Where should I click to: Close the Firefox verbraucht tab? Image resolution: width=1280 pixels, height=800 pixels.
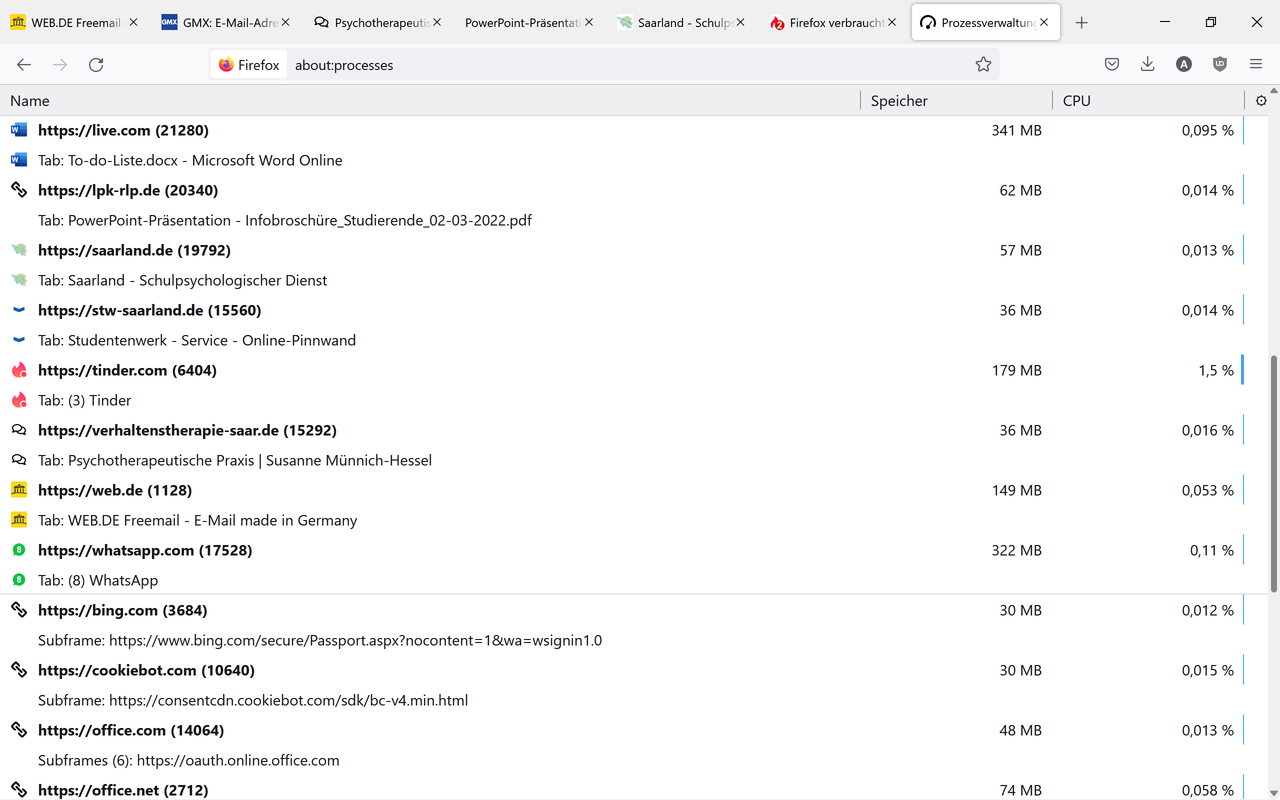point(893,22)
